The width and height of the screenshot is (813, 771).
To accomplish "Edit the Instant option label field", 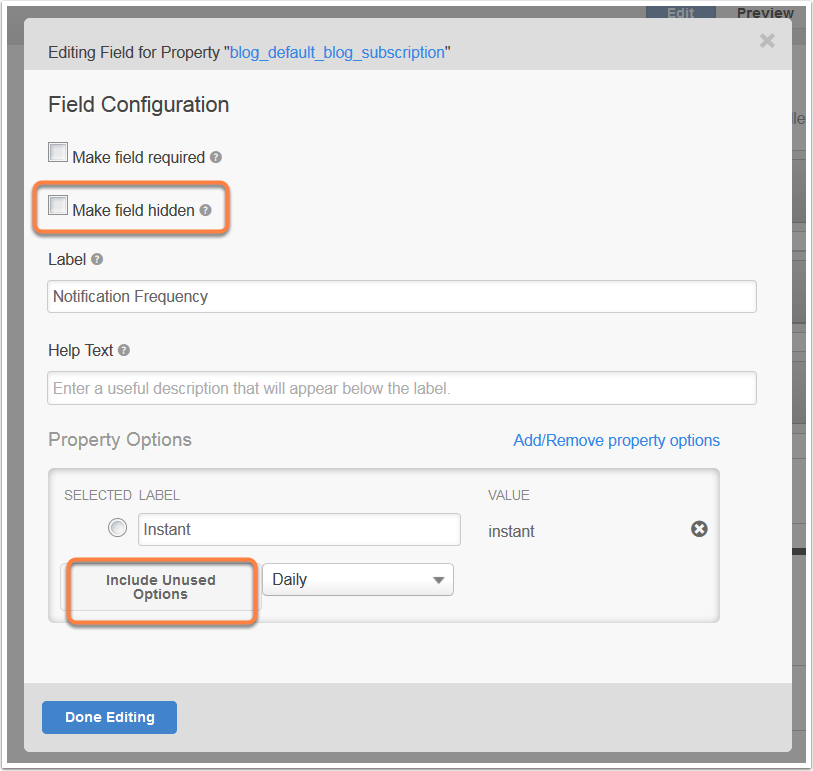I will point(299,529).
